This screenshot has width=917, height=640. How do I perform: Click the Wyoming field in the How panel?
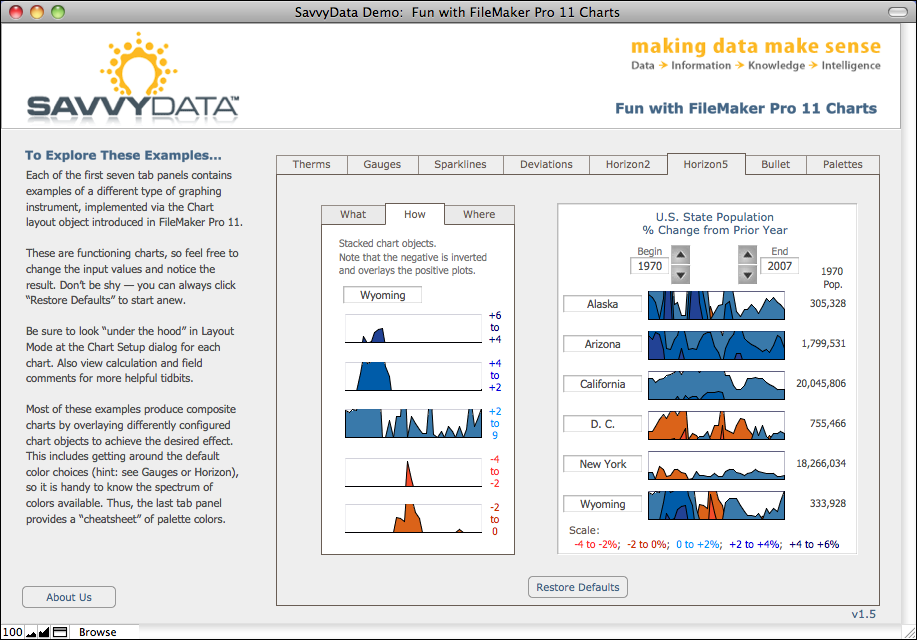pyautogui.click(x=382, y=295)
